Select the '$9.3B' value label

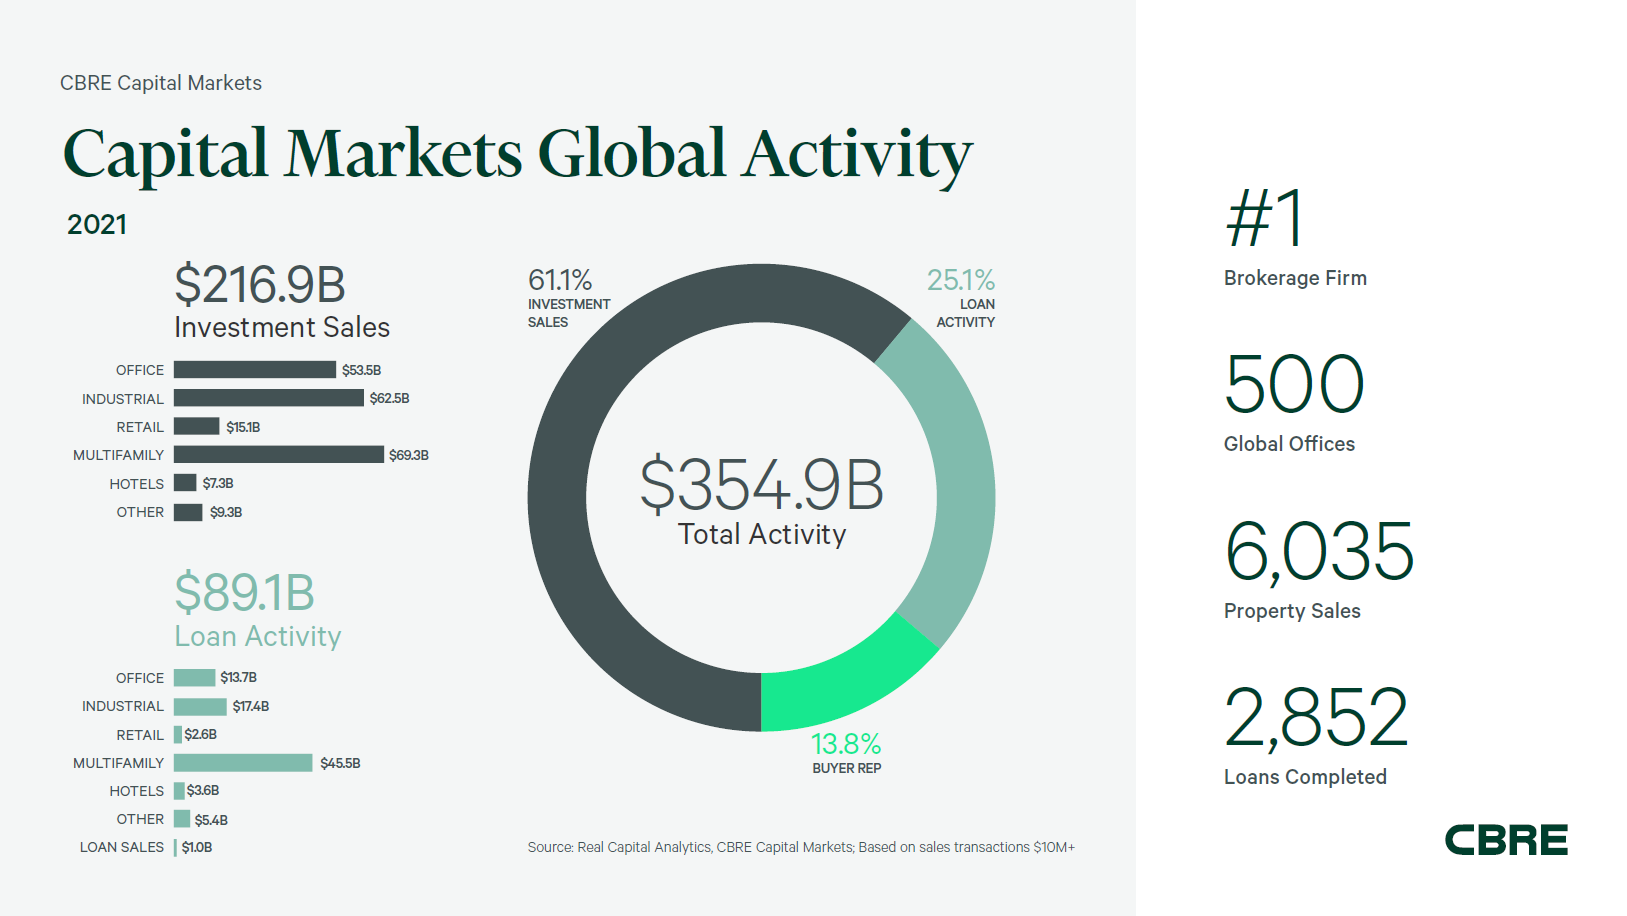pos(226,512)
